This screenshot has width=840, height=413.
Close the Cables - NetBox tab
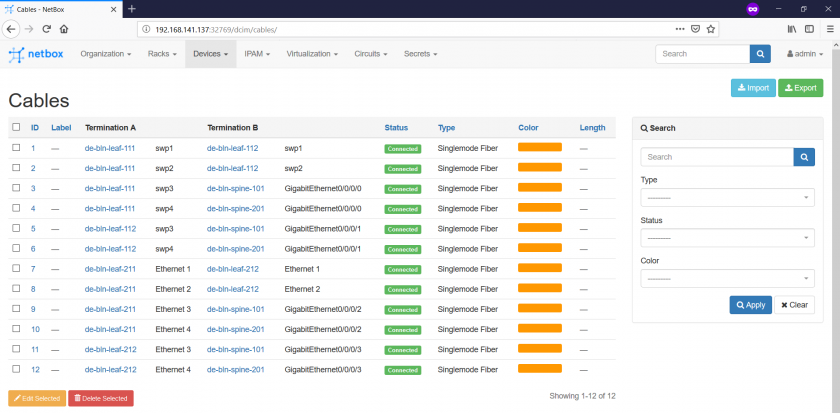[x=114, y=9]
